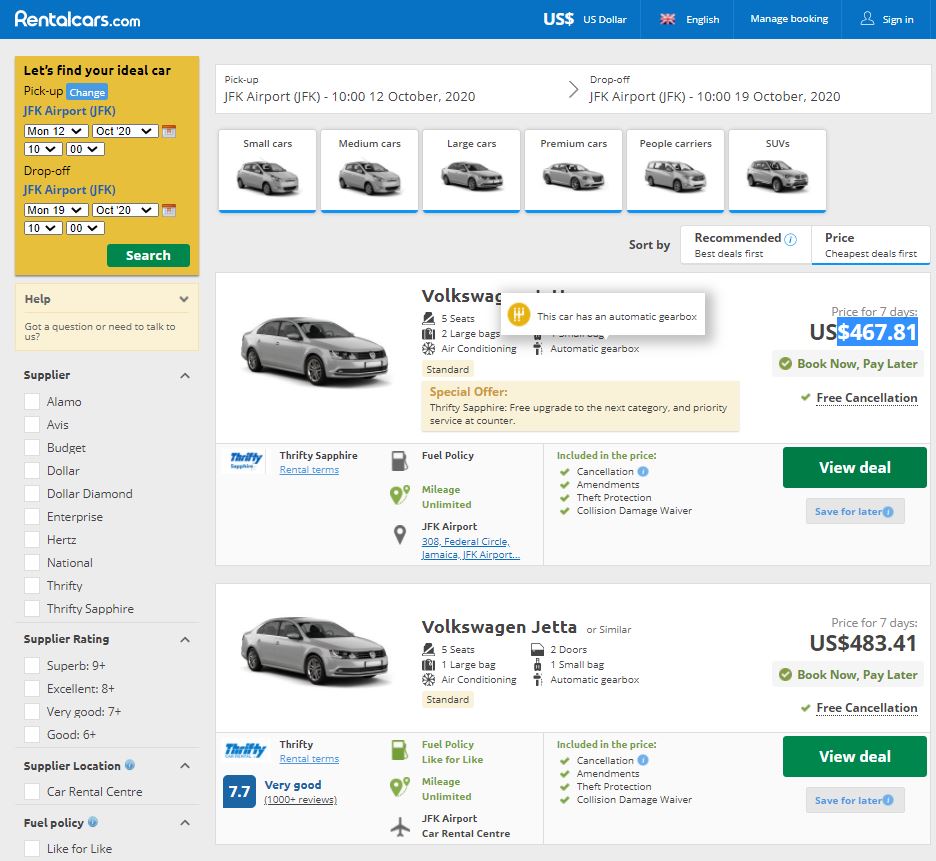Click airplane icon by Car Rental Centre
This screenshot has width=936, height=861.
pyautogui.click(x=400, y=826)
